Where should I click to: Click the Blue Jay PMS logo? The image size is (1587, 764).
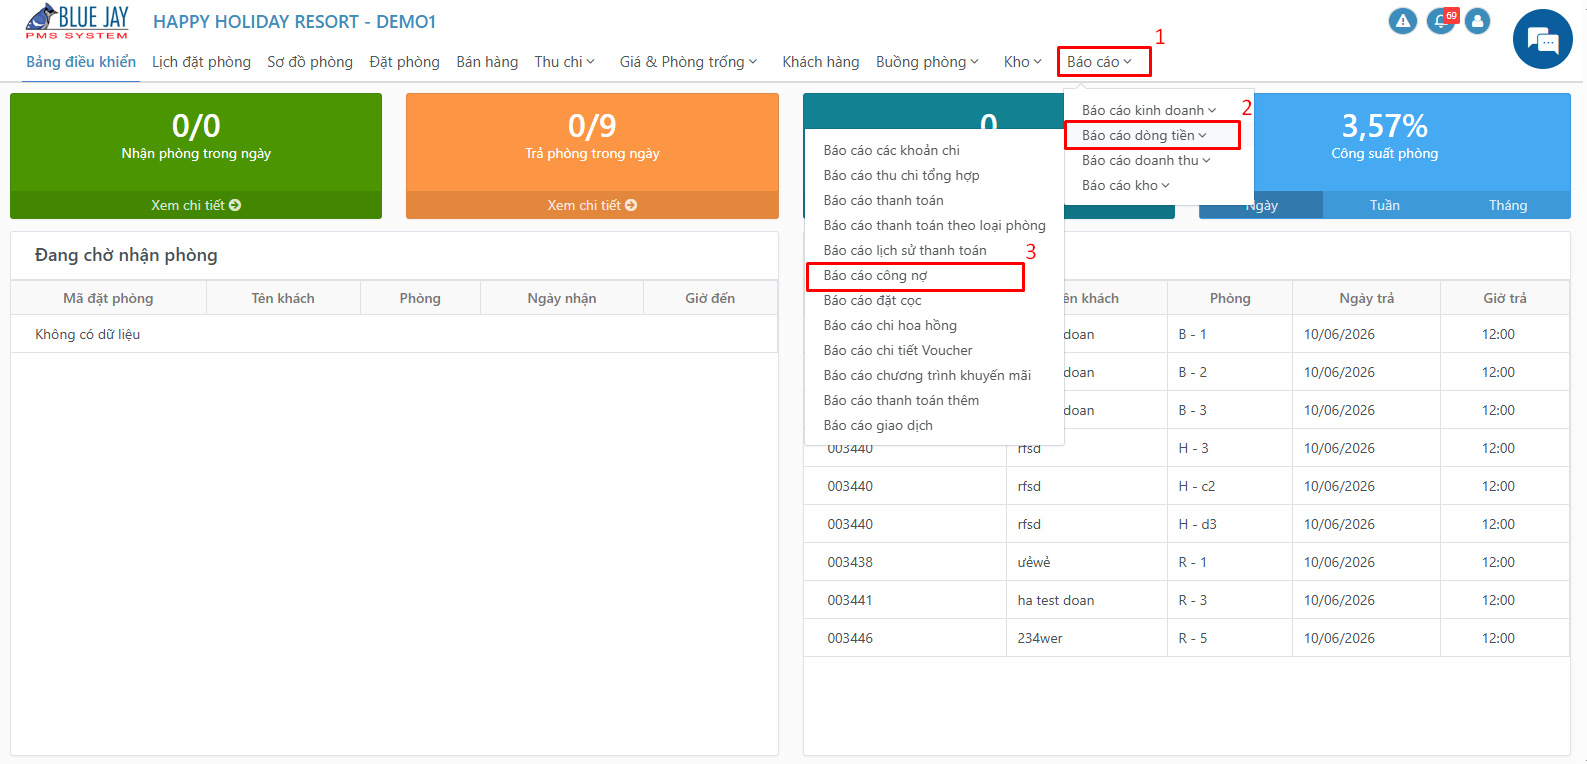coord(77,21)
